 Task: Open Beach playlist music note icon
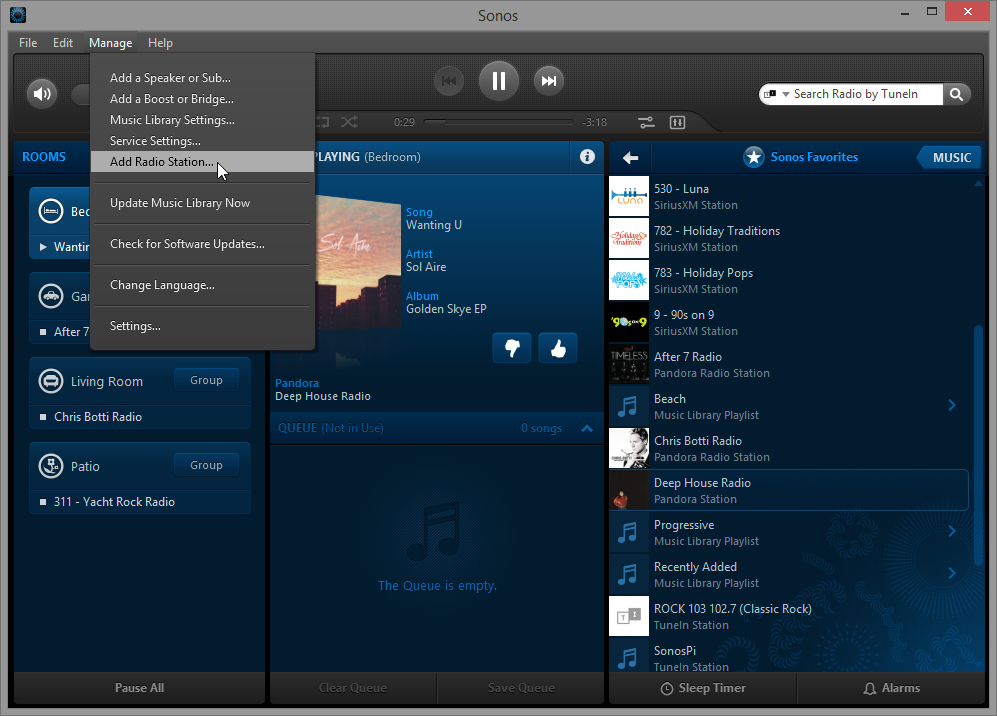[x=629, y=406]
